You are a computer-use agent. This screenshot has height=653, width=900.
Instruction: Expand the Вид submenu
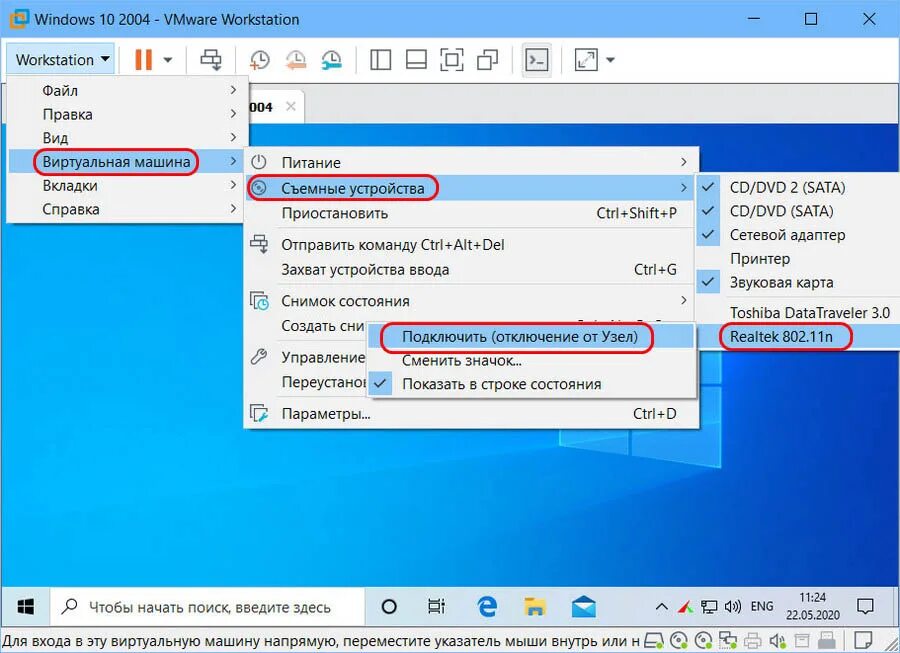pos(128,138)
